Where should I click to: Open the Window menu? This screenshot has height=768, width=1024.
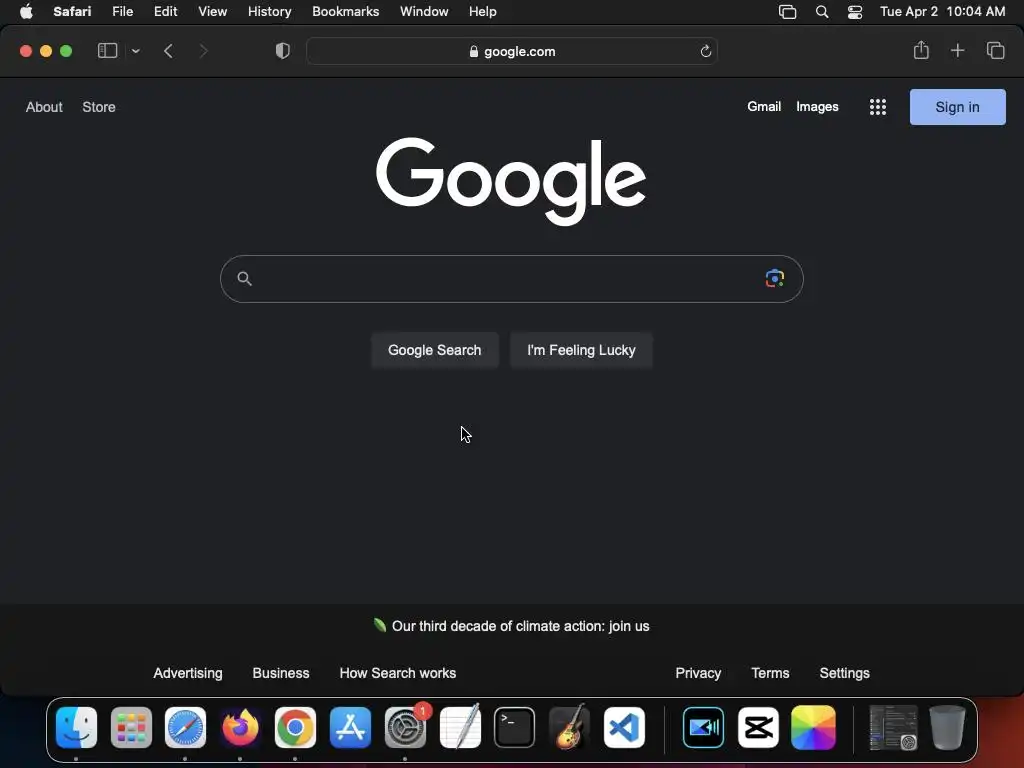(x=424, y=12)
